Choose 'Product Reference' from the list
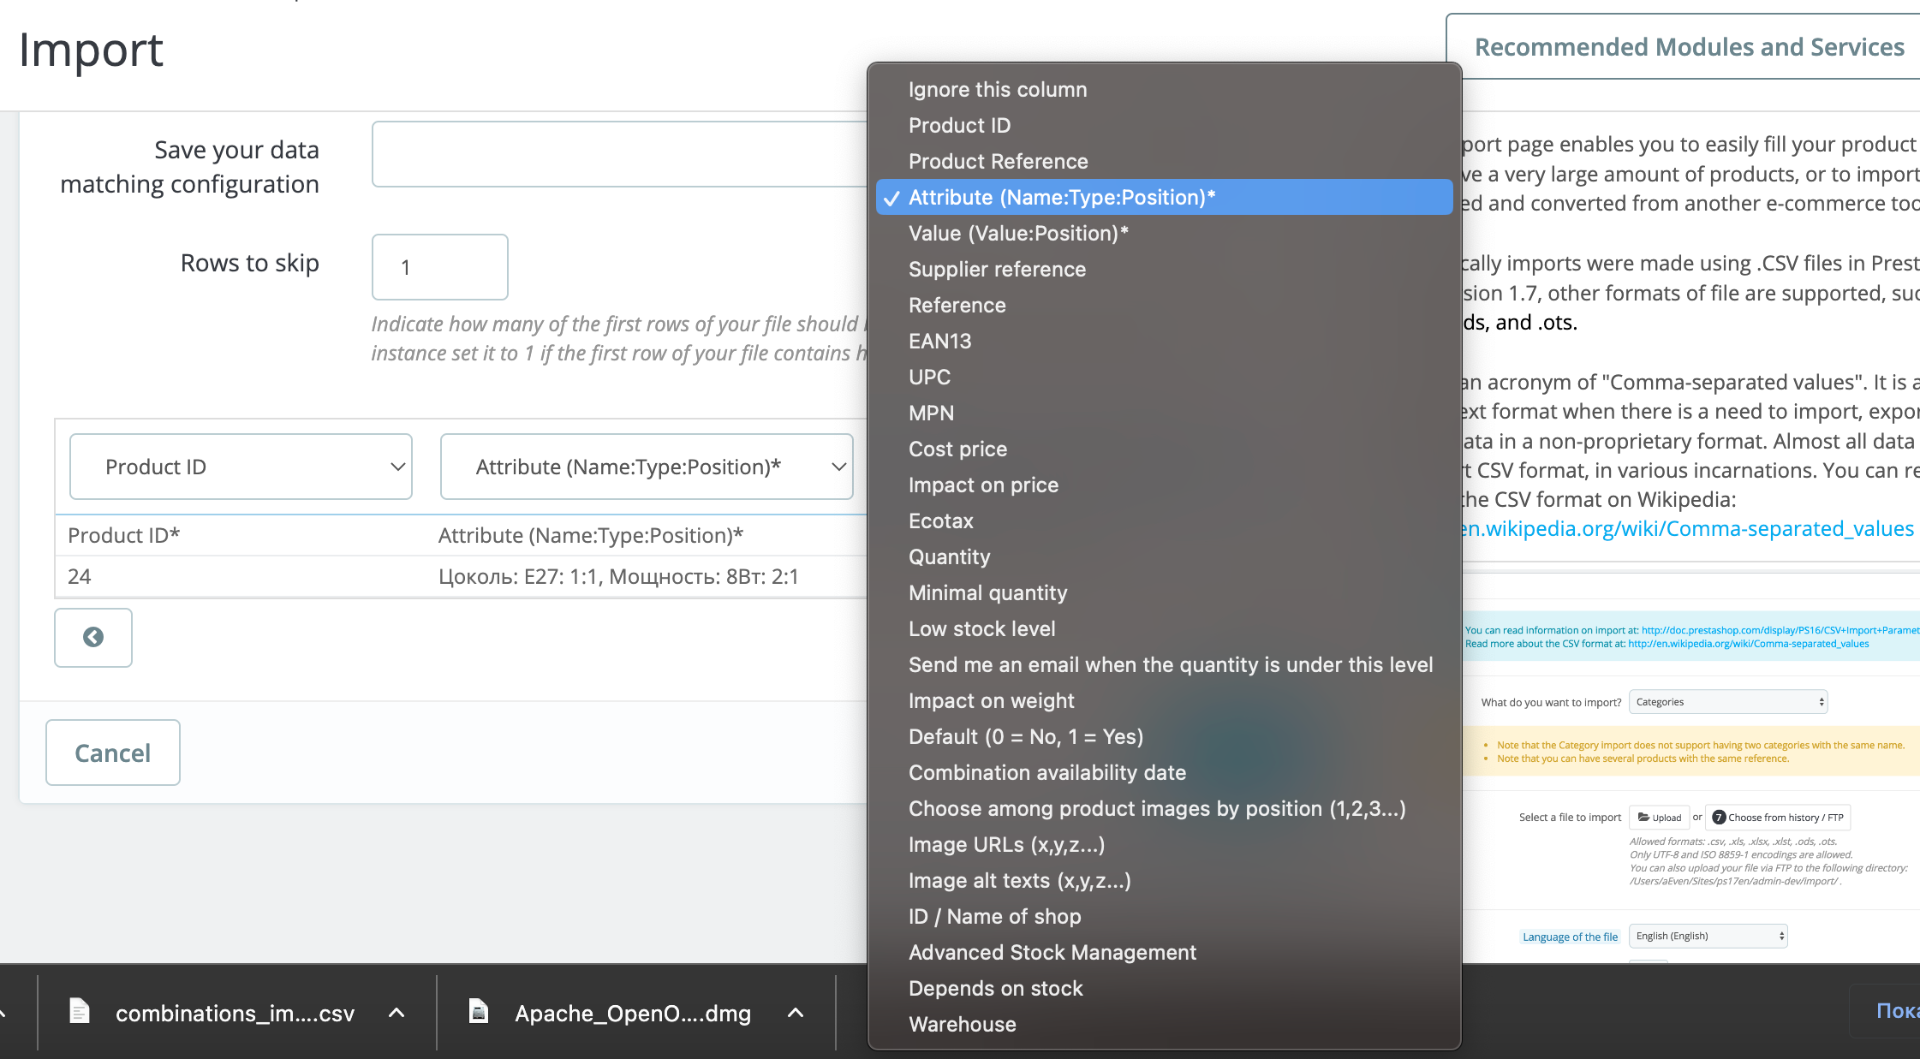This screenshot has width=1920, height=1059. point(1164,162)
